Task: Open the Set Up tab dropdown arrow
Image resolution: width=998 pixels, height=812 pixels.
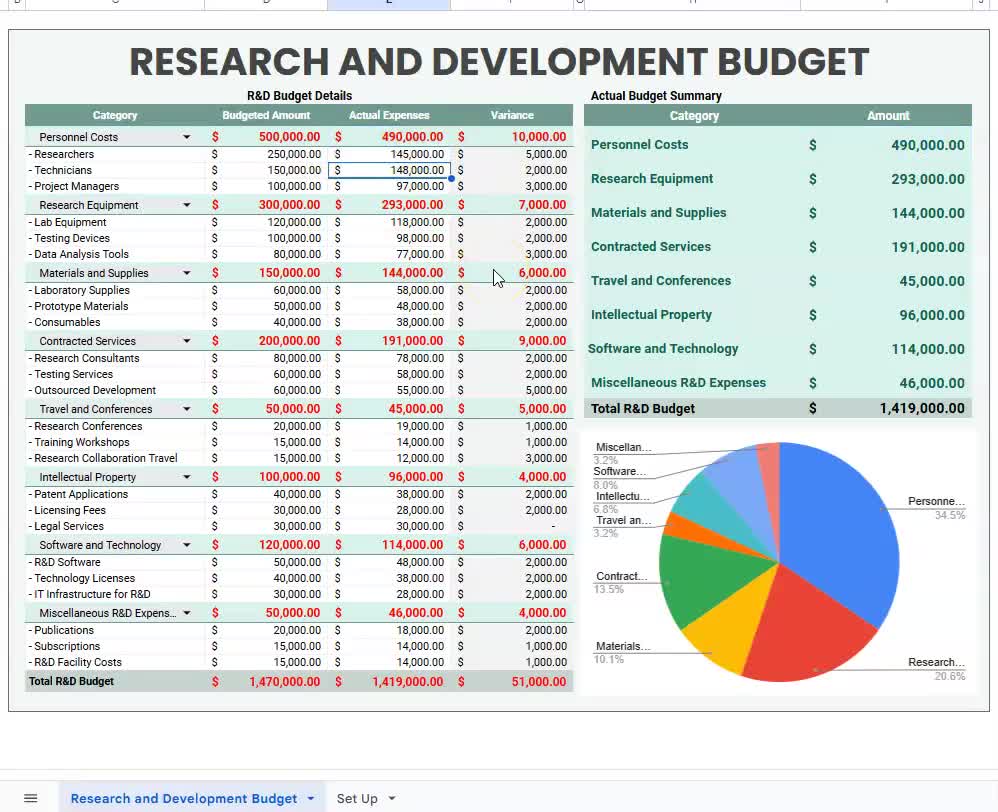Action: pyautogui.click(x=390, y=798)
